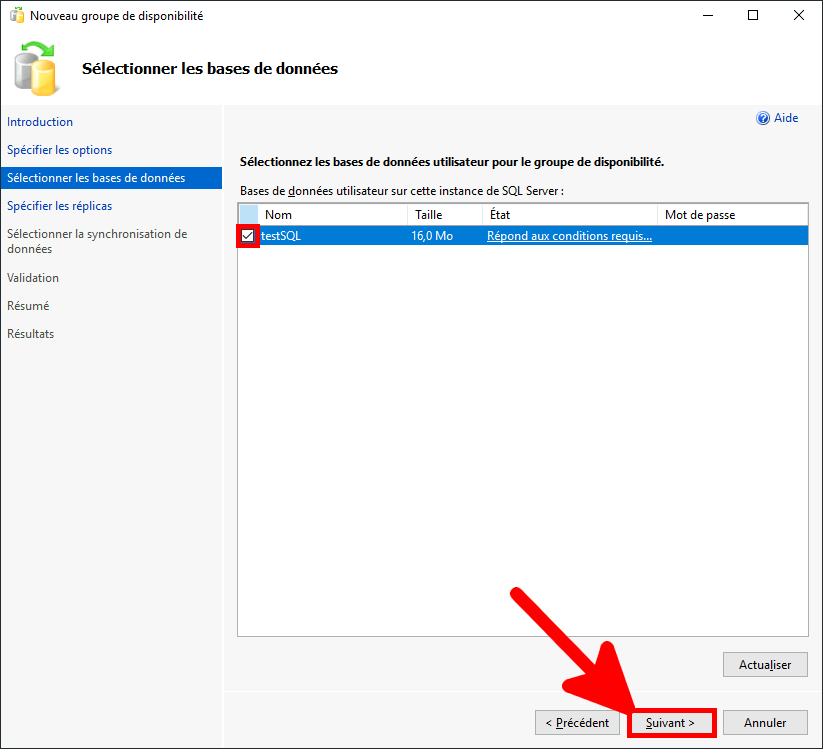Screen dimensions: 823x749
Task: Open Spécifier les options step
Action: pos(59,150)
